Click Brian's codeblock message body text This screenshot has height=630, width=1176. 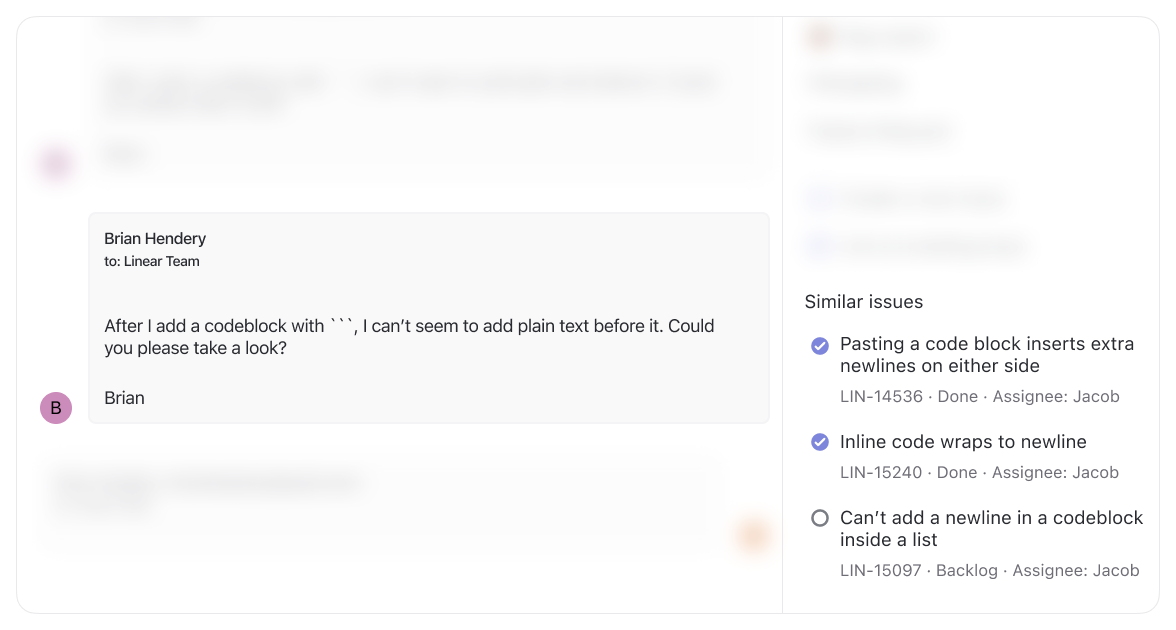(409, 337)
